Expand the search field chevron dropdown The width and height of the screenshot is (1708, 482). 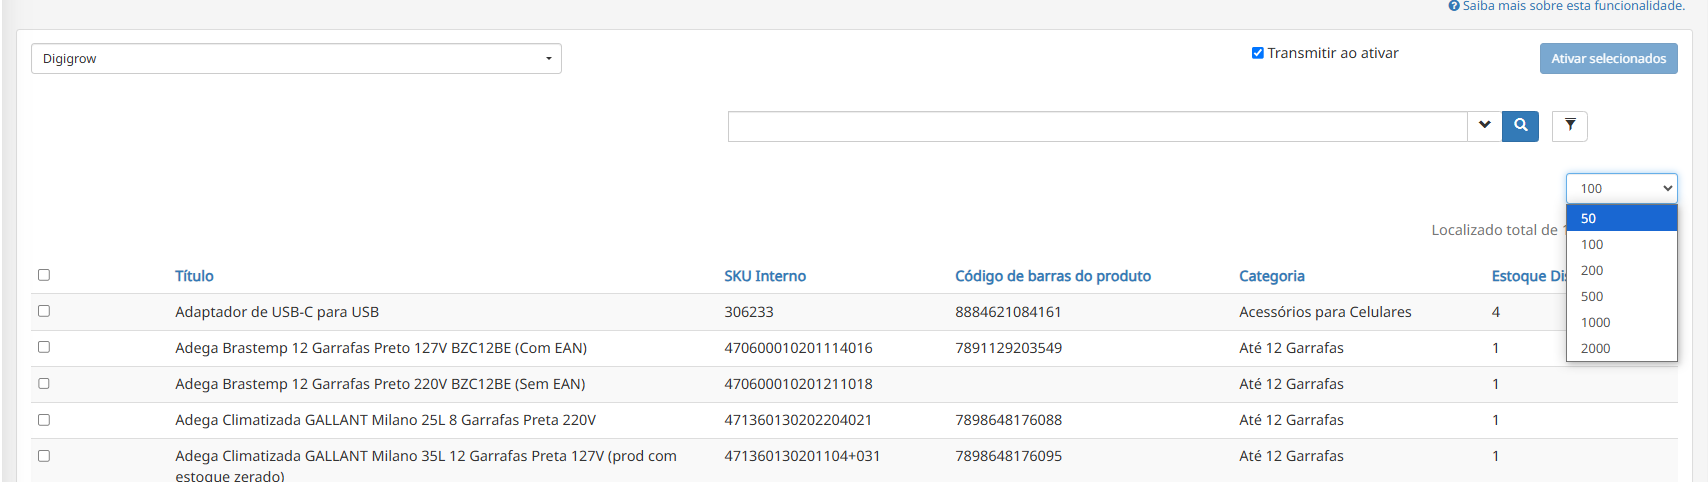point(1484,126)
